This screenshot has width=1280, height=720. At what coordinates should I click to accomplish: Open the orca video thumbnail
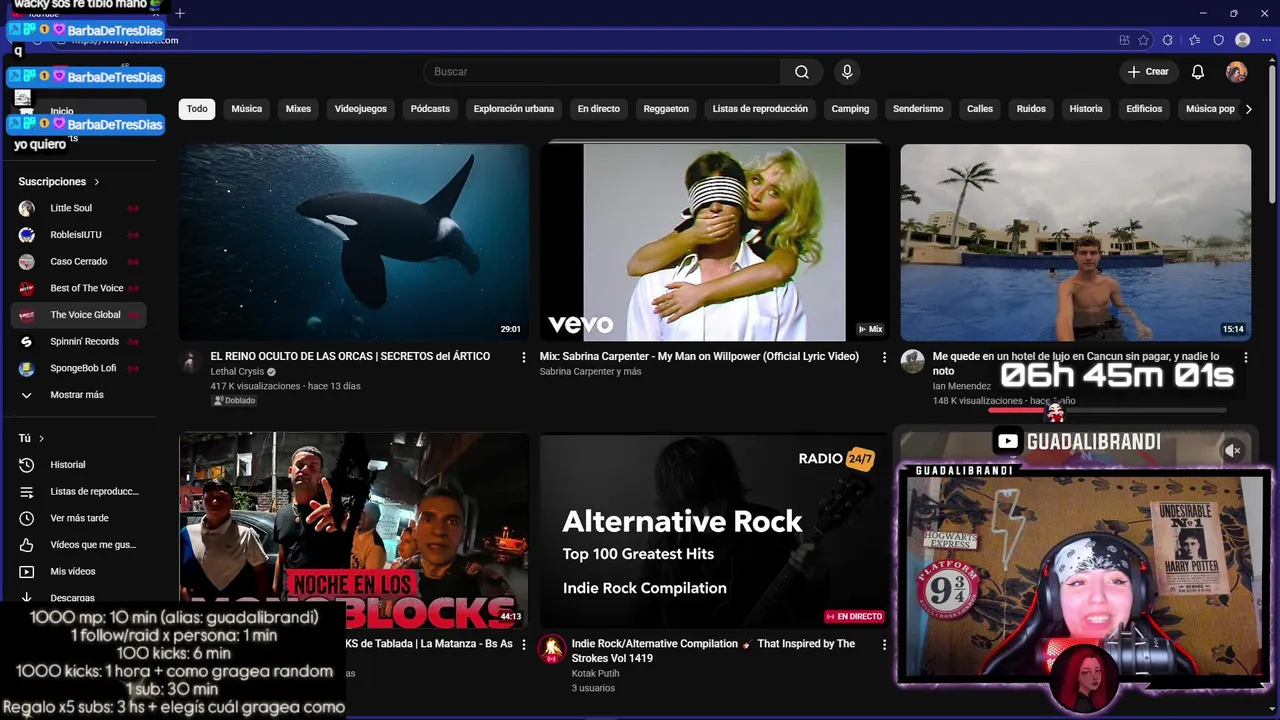(x=354, y=242)
